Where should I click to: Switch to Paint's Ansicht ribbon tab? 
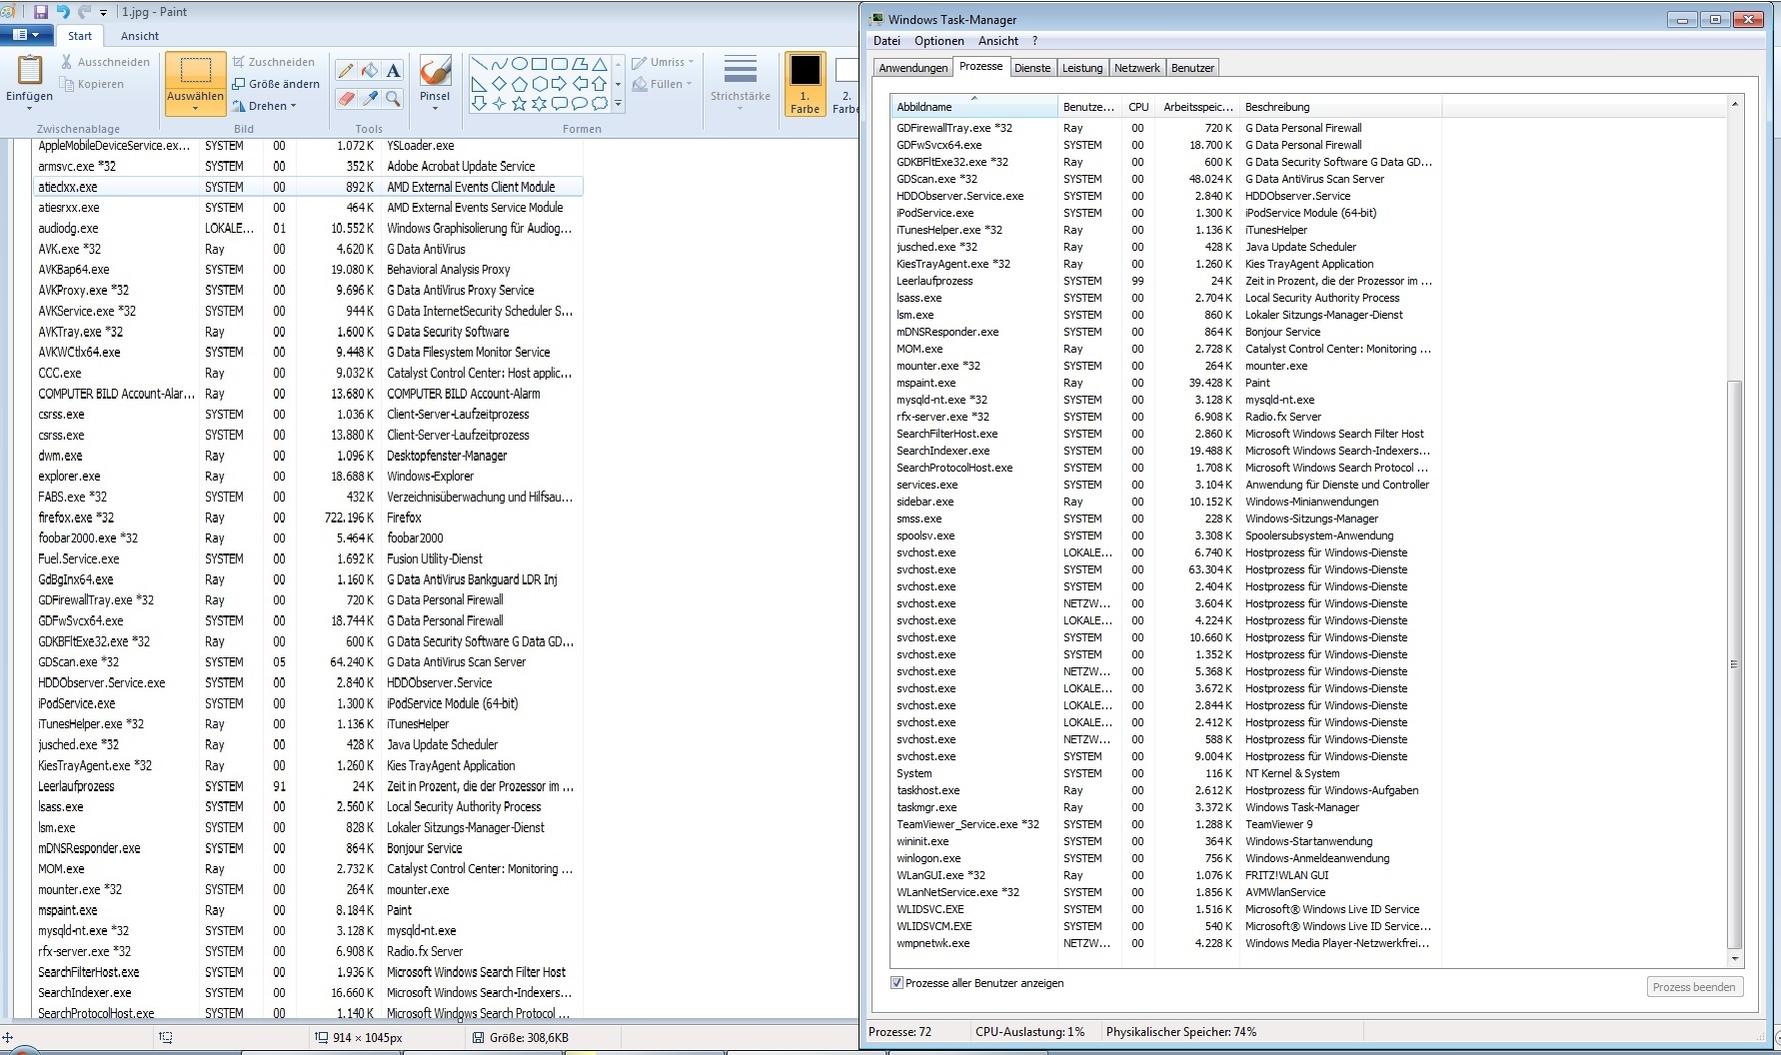(140, 36)
